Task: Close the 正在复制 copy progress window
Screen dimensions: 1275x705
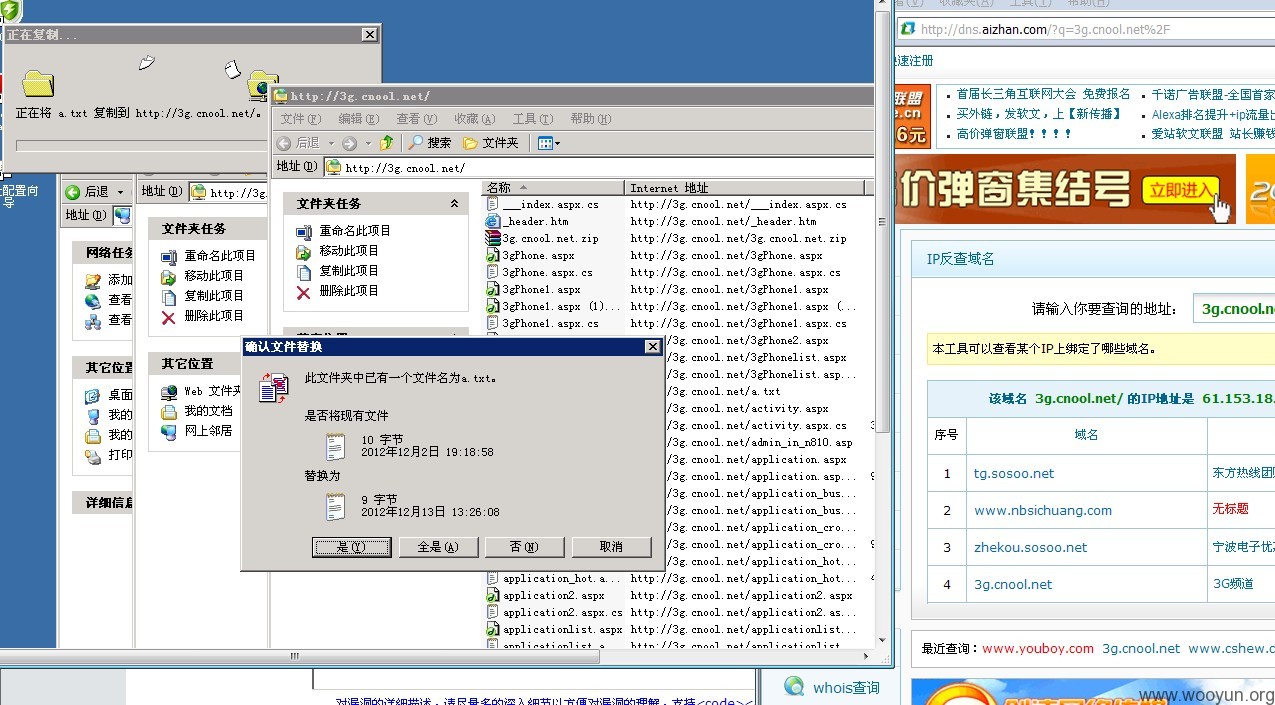Action: click(370, 34)
